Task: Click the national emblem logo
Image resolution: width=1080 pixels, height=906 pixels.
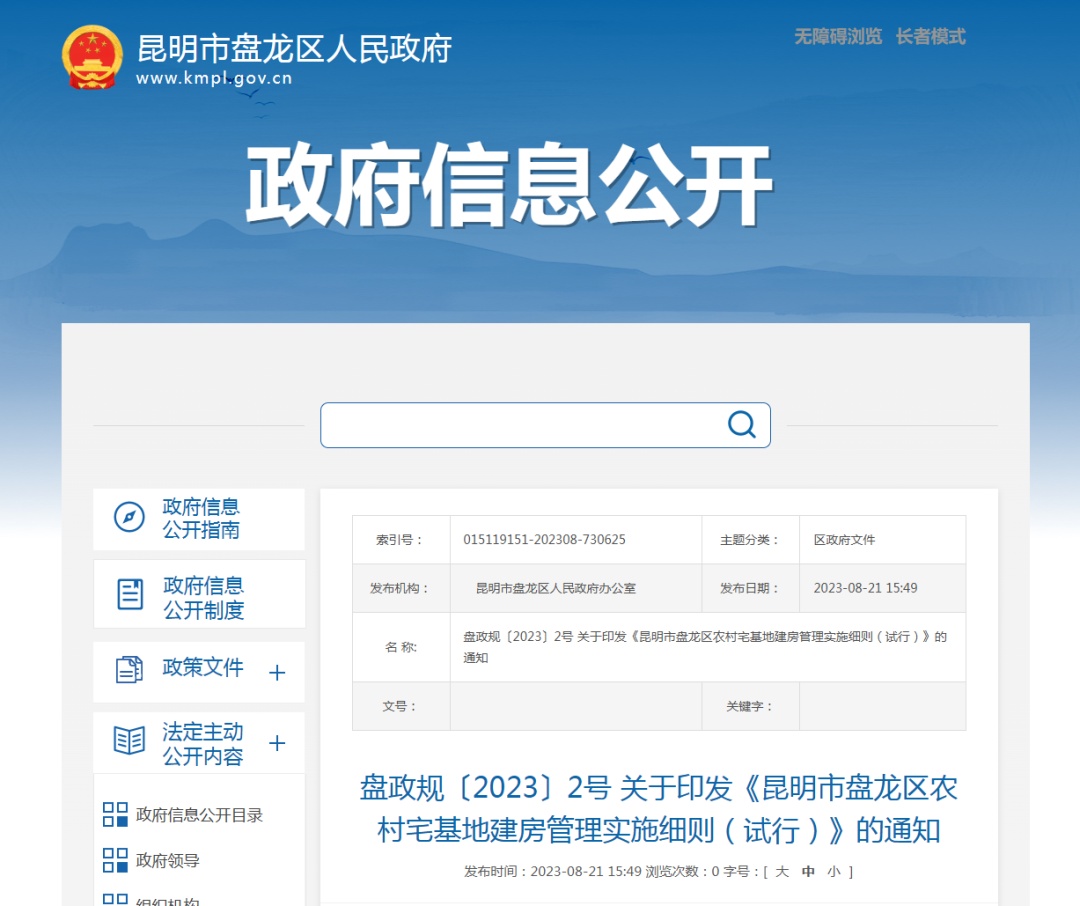Action: [92, 57]
